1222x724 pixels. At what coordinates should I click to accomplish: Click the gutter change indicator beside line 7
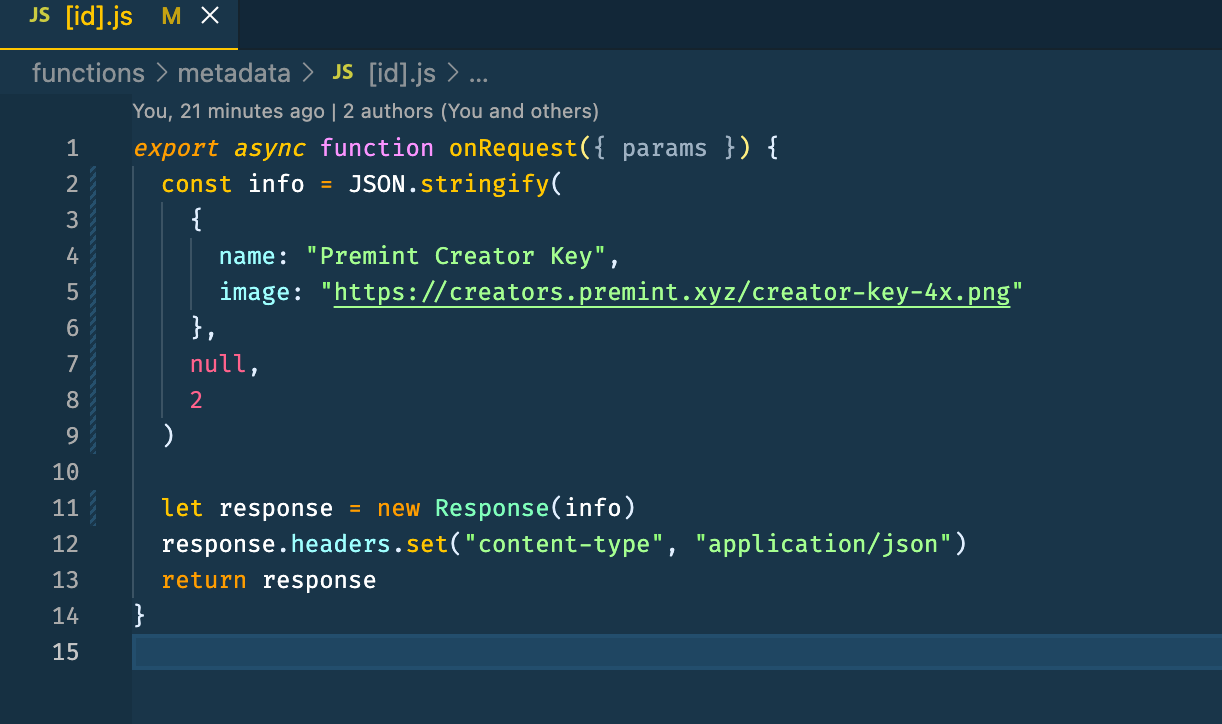tap(93, 363)
